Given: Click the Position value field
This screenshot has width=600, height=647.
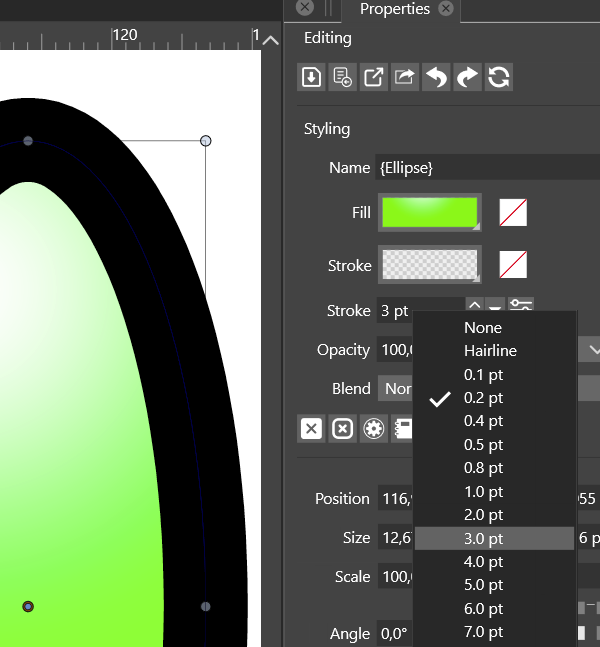Looking at the screenshot, I should click(x=395, y=498).
